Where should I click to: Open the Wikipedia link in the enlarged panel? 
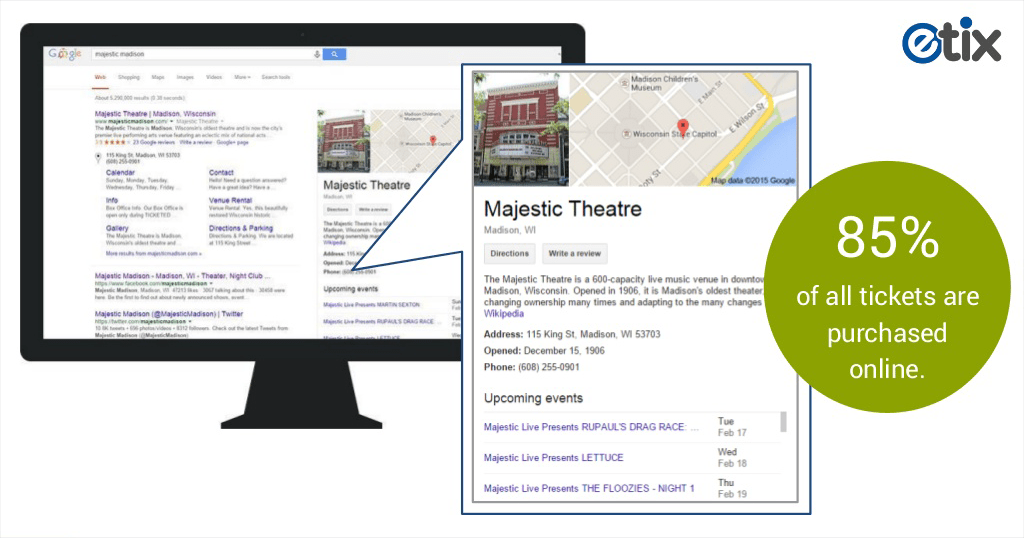coord(504,313)
